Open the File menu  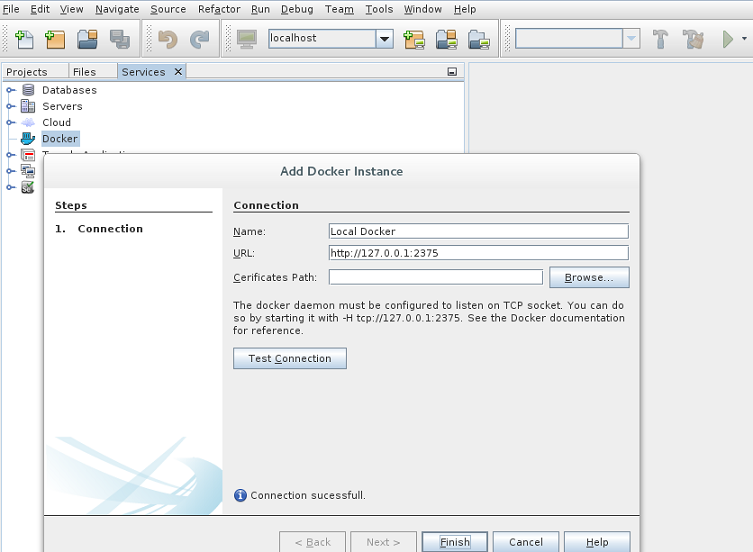11,9
